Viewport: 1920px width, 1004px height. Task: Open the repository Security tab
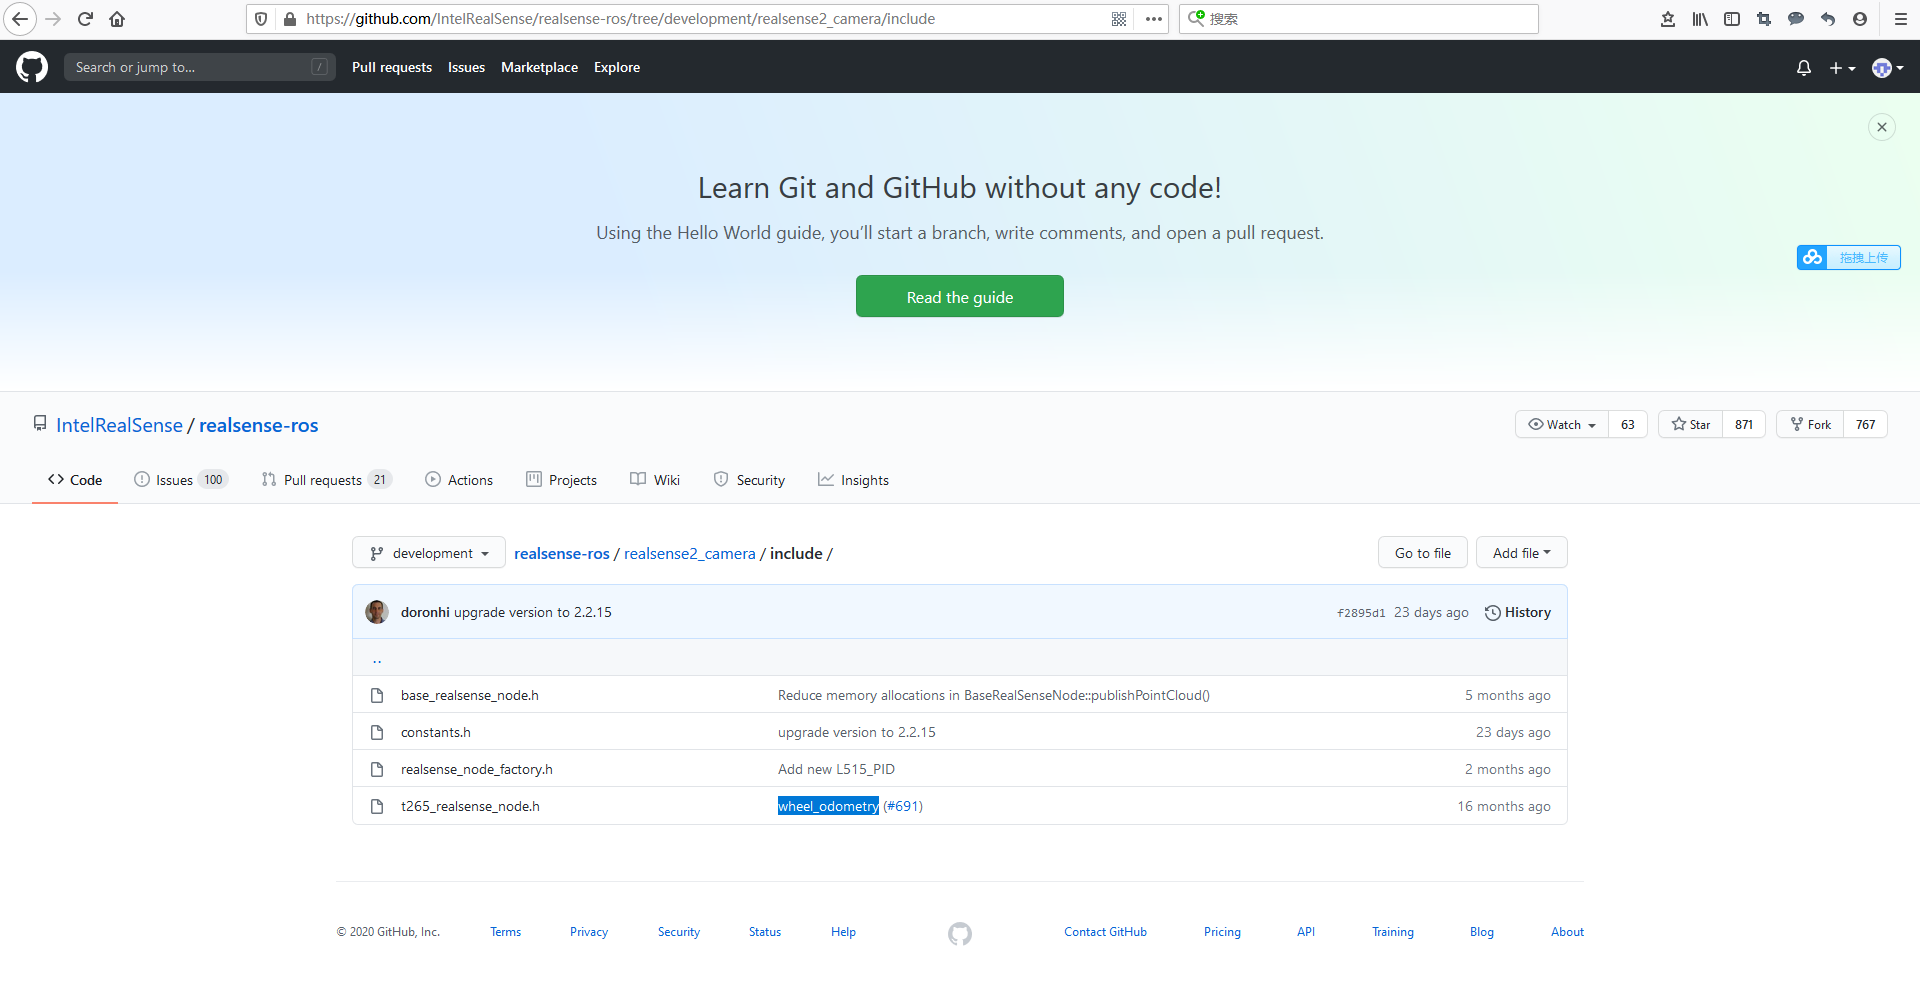pos(749,480)
